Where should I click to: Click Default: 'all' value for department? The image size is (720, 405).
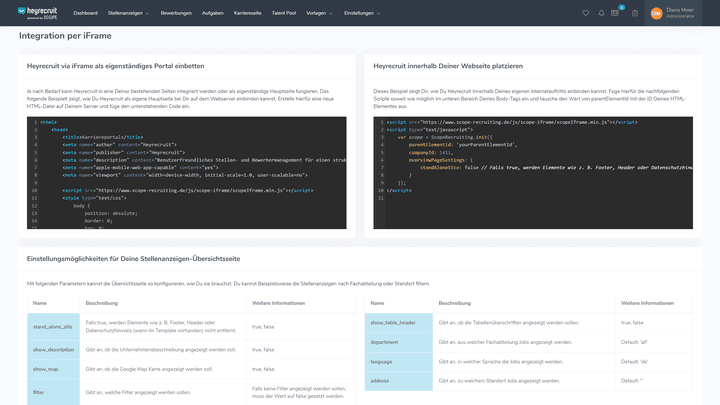click(634, 342)
